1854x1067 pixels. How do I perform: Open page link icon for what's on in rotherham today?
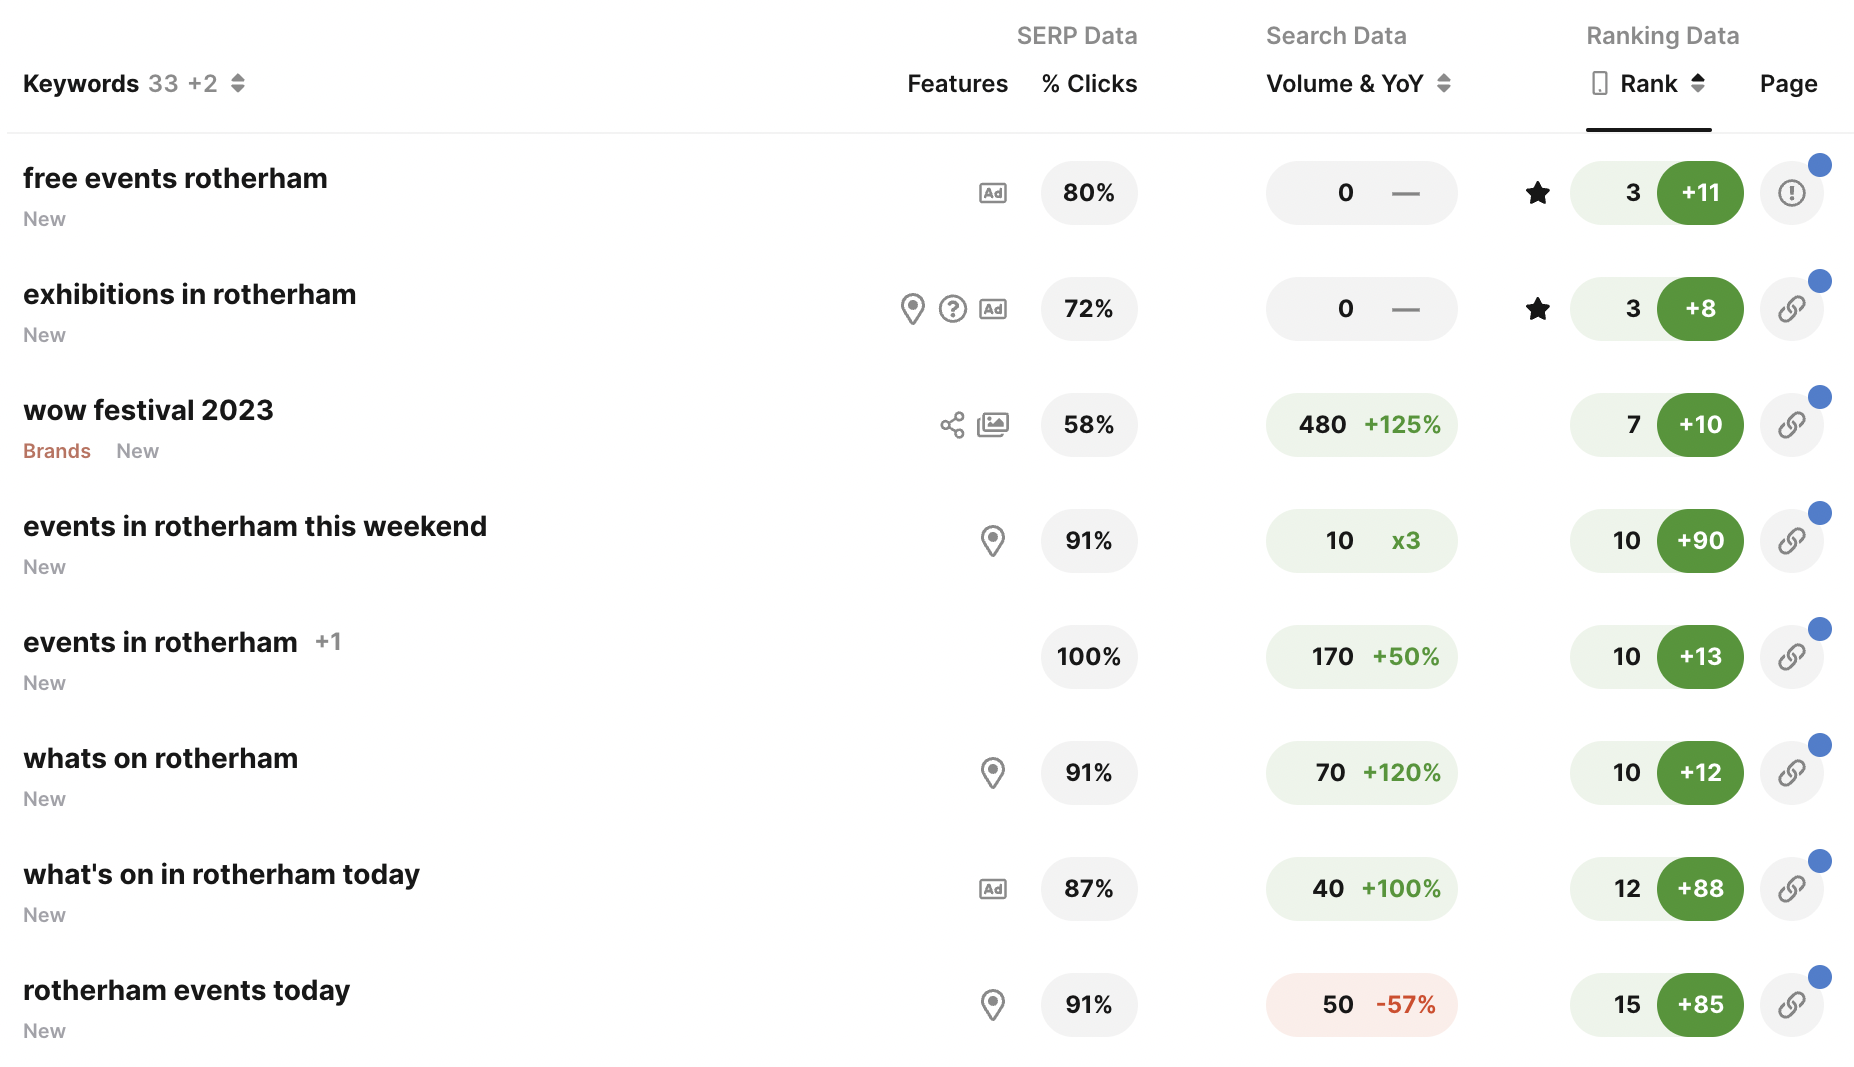tap(1791, 889)
